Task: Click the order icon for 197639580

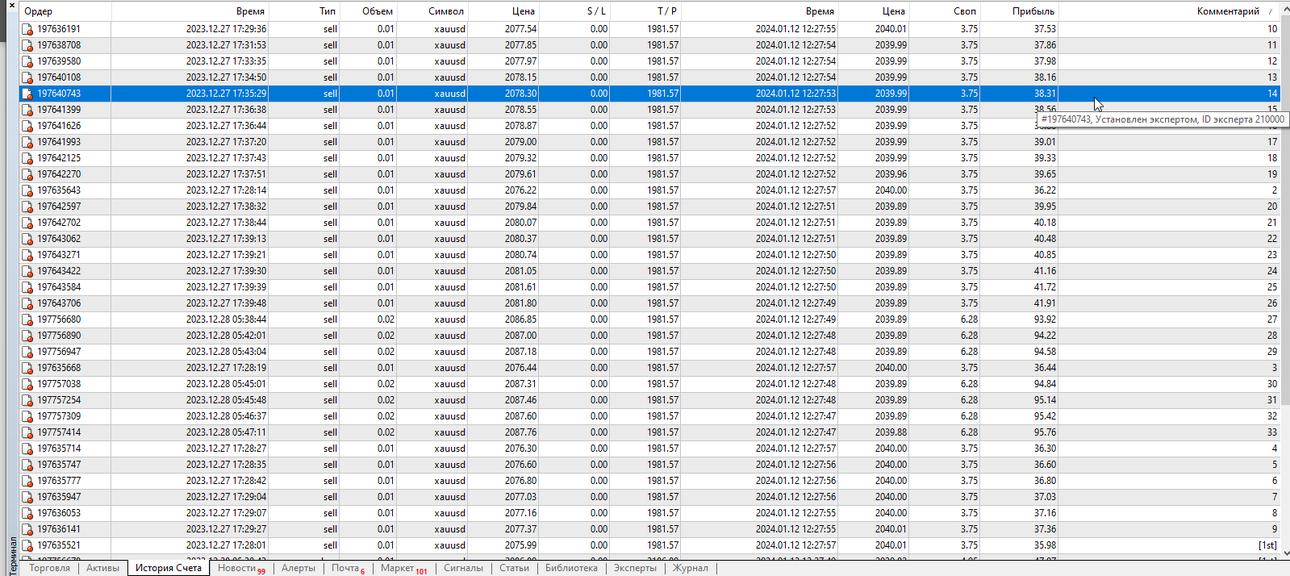Action: 28,61
